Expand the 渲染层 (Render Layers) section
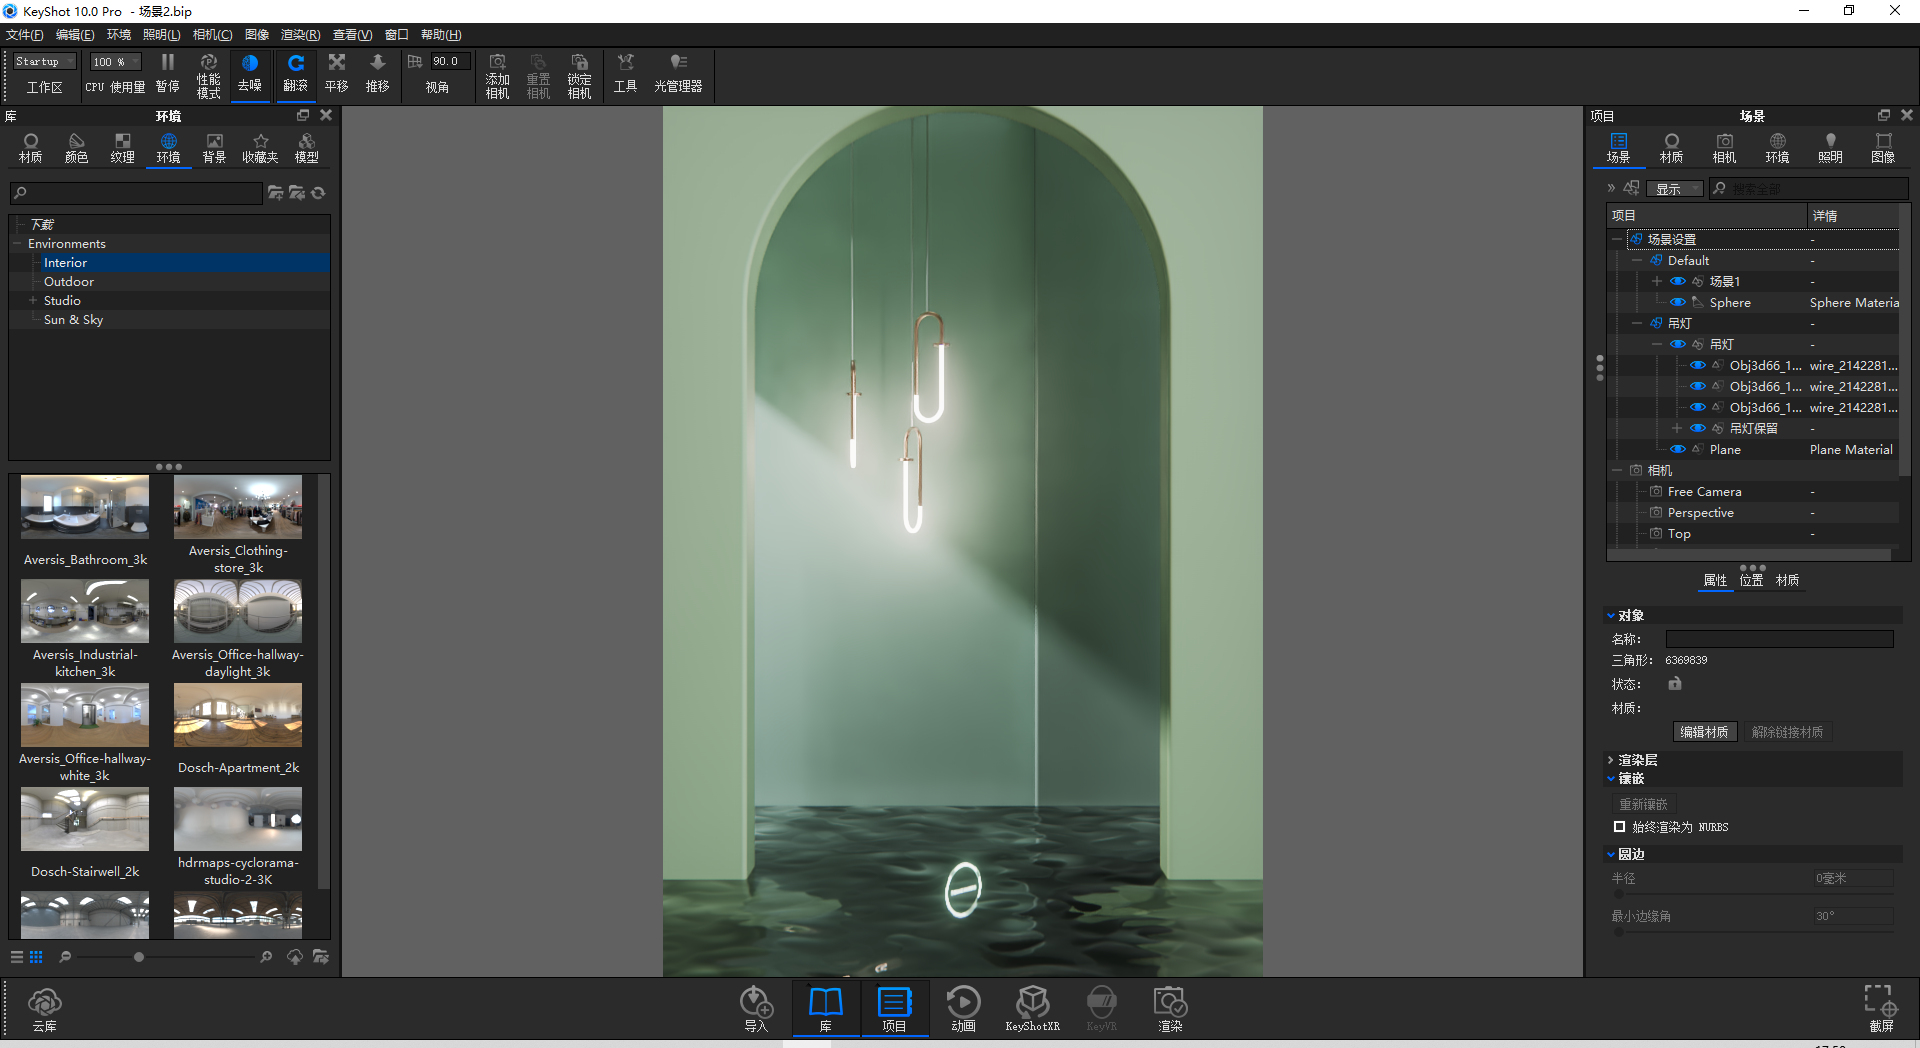 point(1611,760)
